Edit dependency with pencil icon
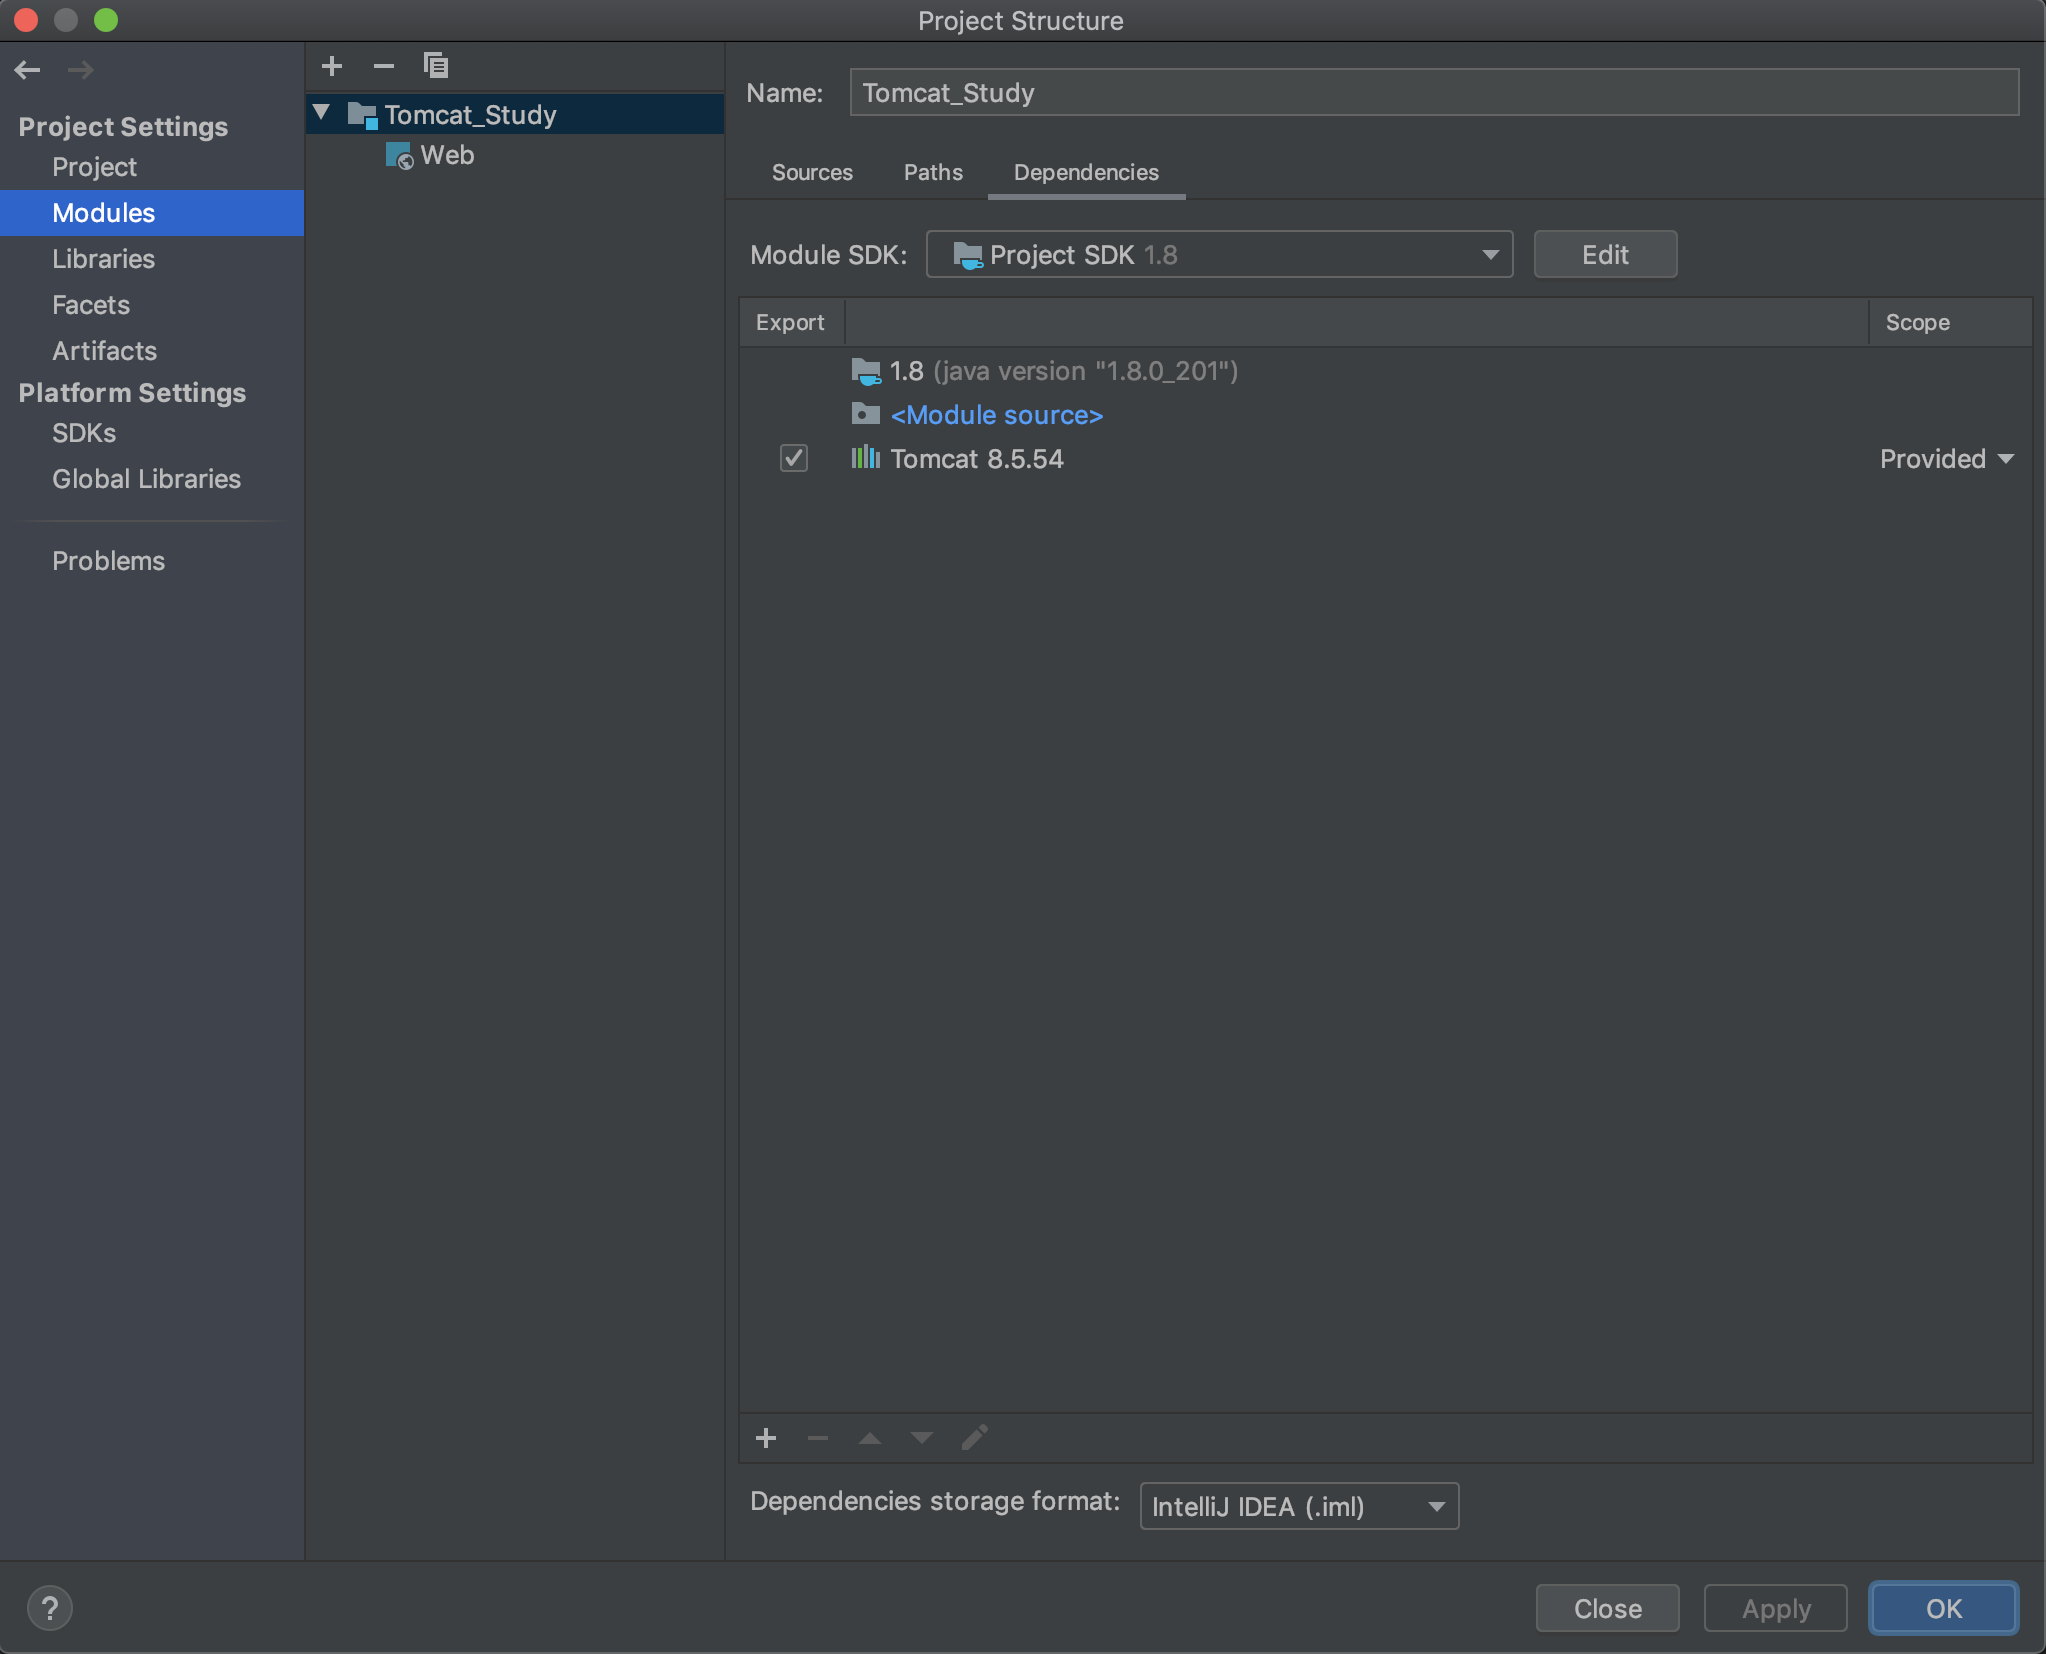 pos(975,1438)
